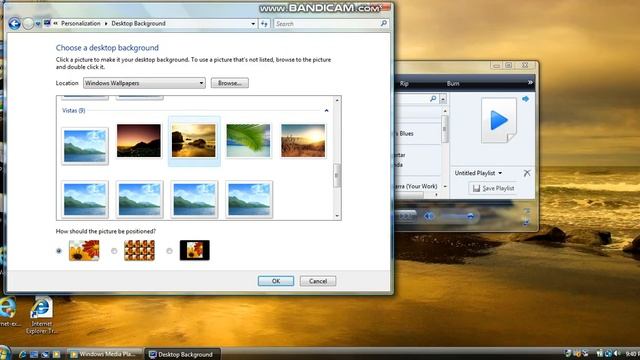Click the blue arrow atop the playlist pane
The height and width of the screenshot is (360, 640).
click(x=525, y=99)
